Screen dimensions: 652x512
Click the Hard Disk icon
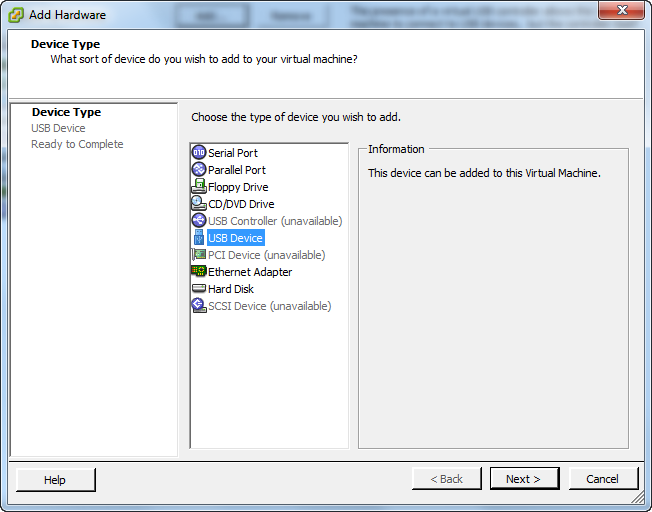[x=198, y=289]
